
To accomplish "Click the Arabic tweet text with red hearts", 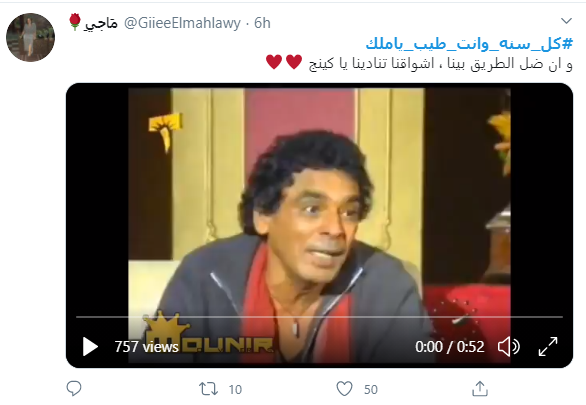I will [419, 63].
